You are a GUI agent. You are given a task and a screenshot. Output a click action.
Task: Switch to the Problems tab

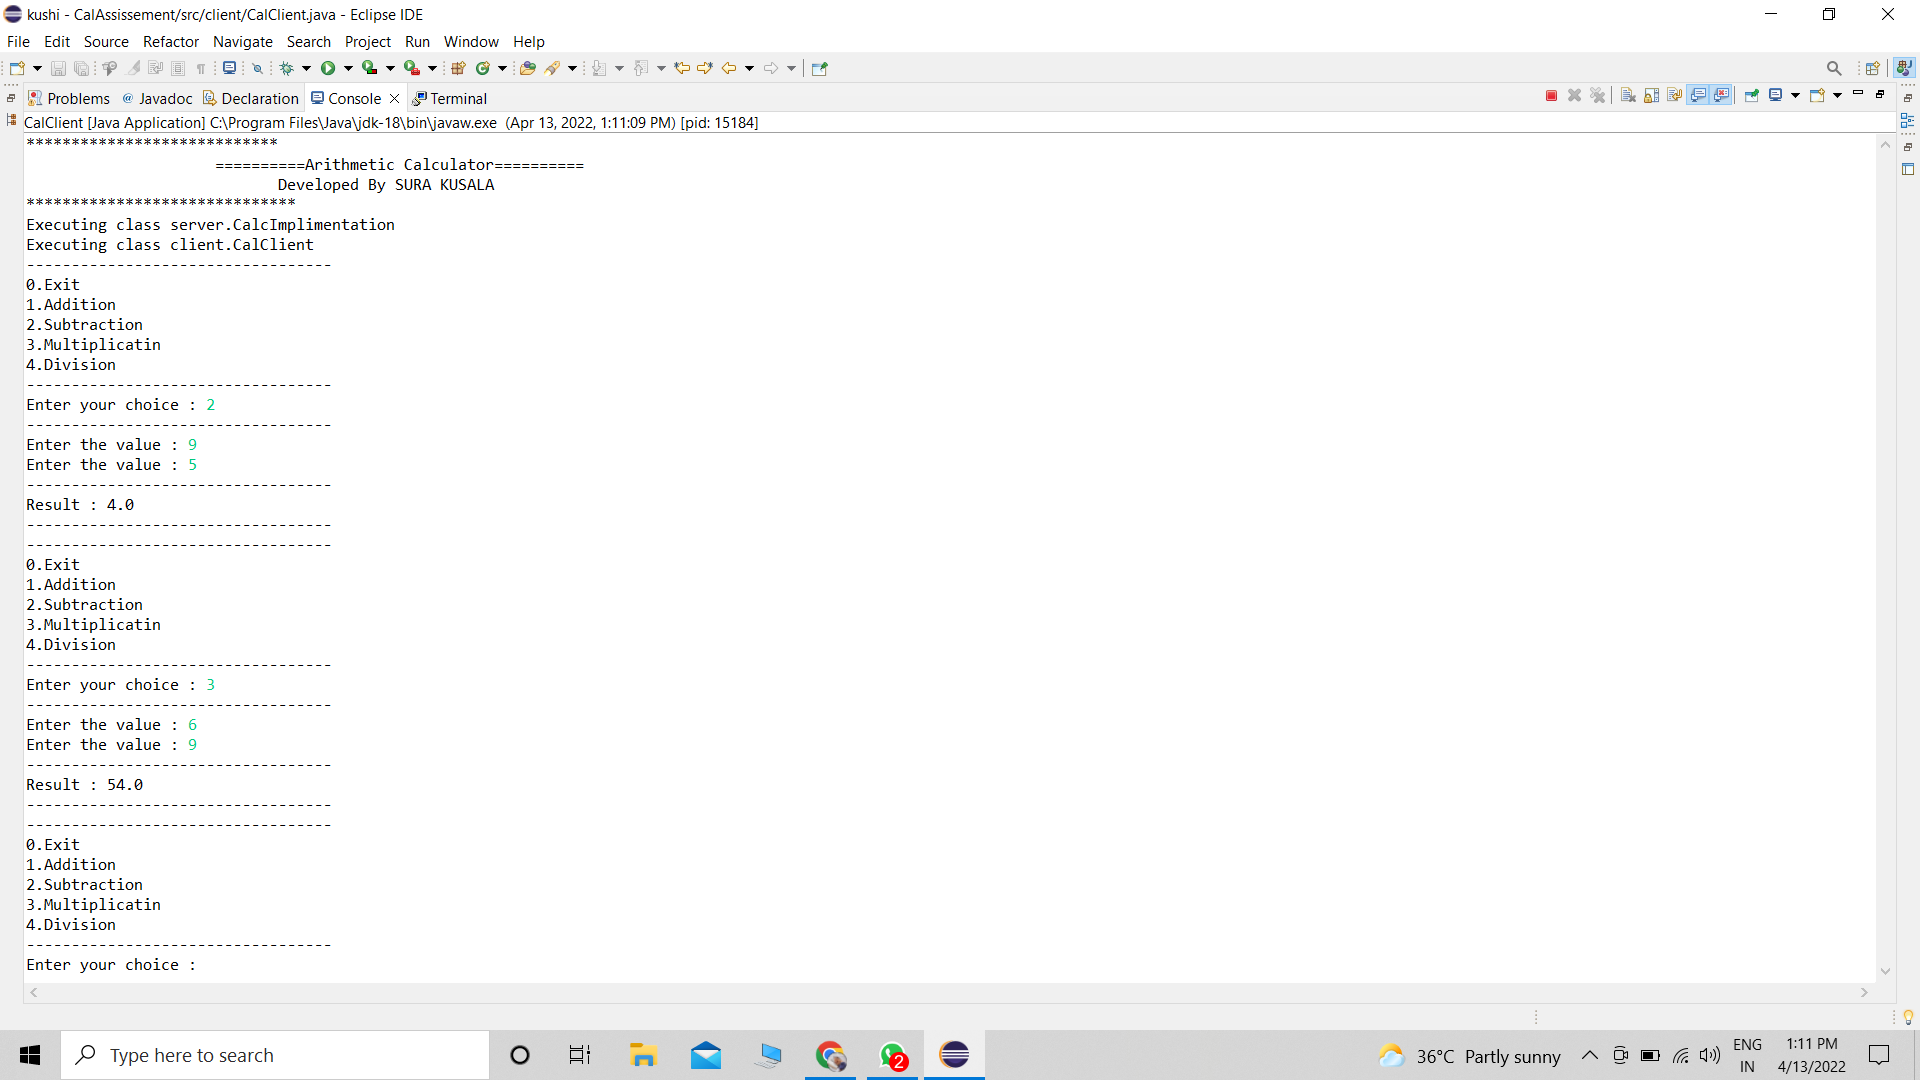pos(68,98)
